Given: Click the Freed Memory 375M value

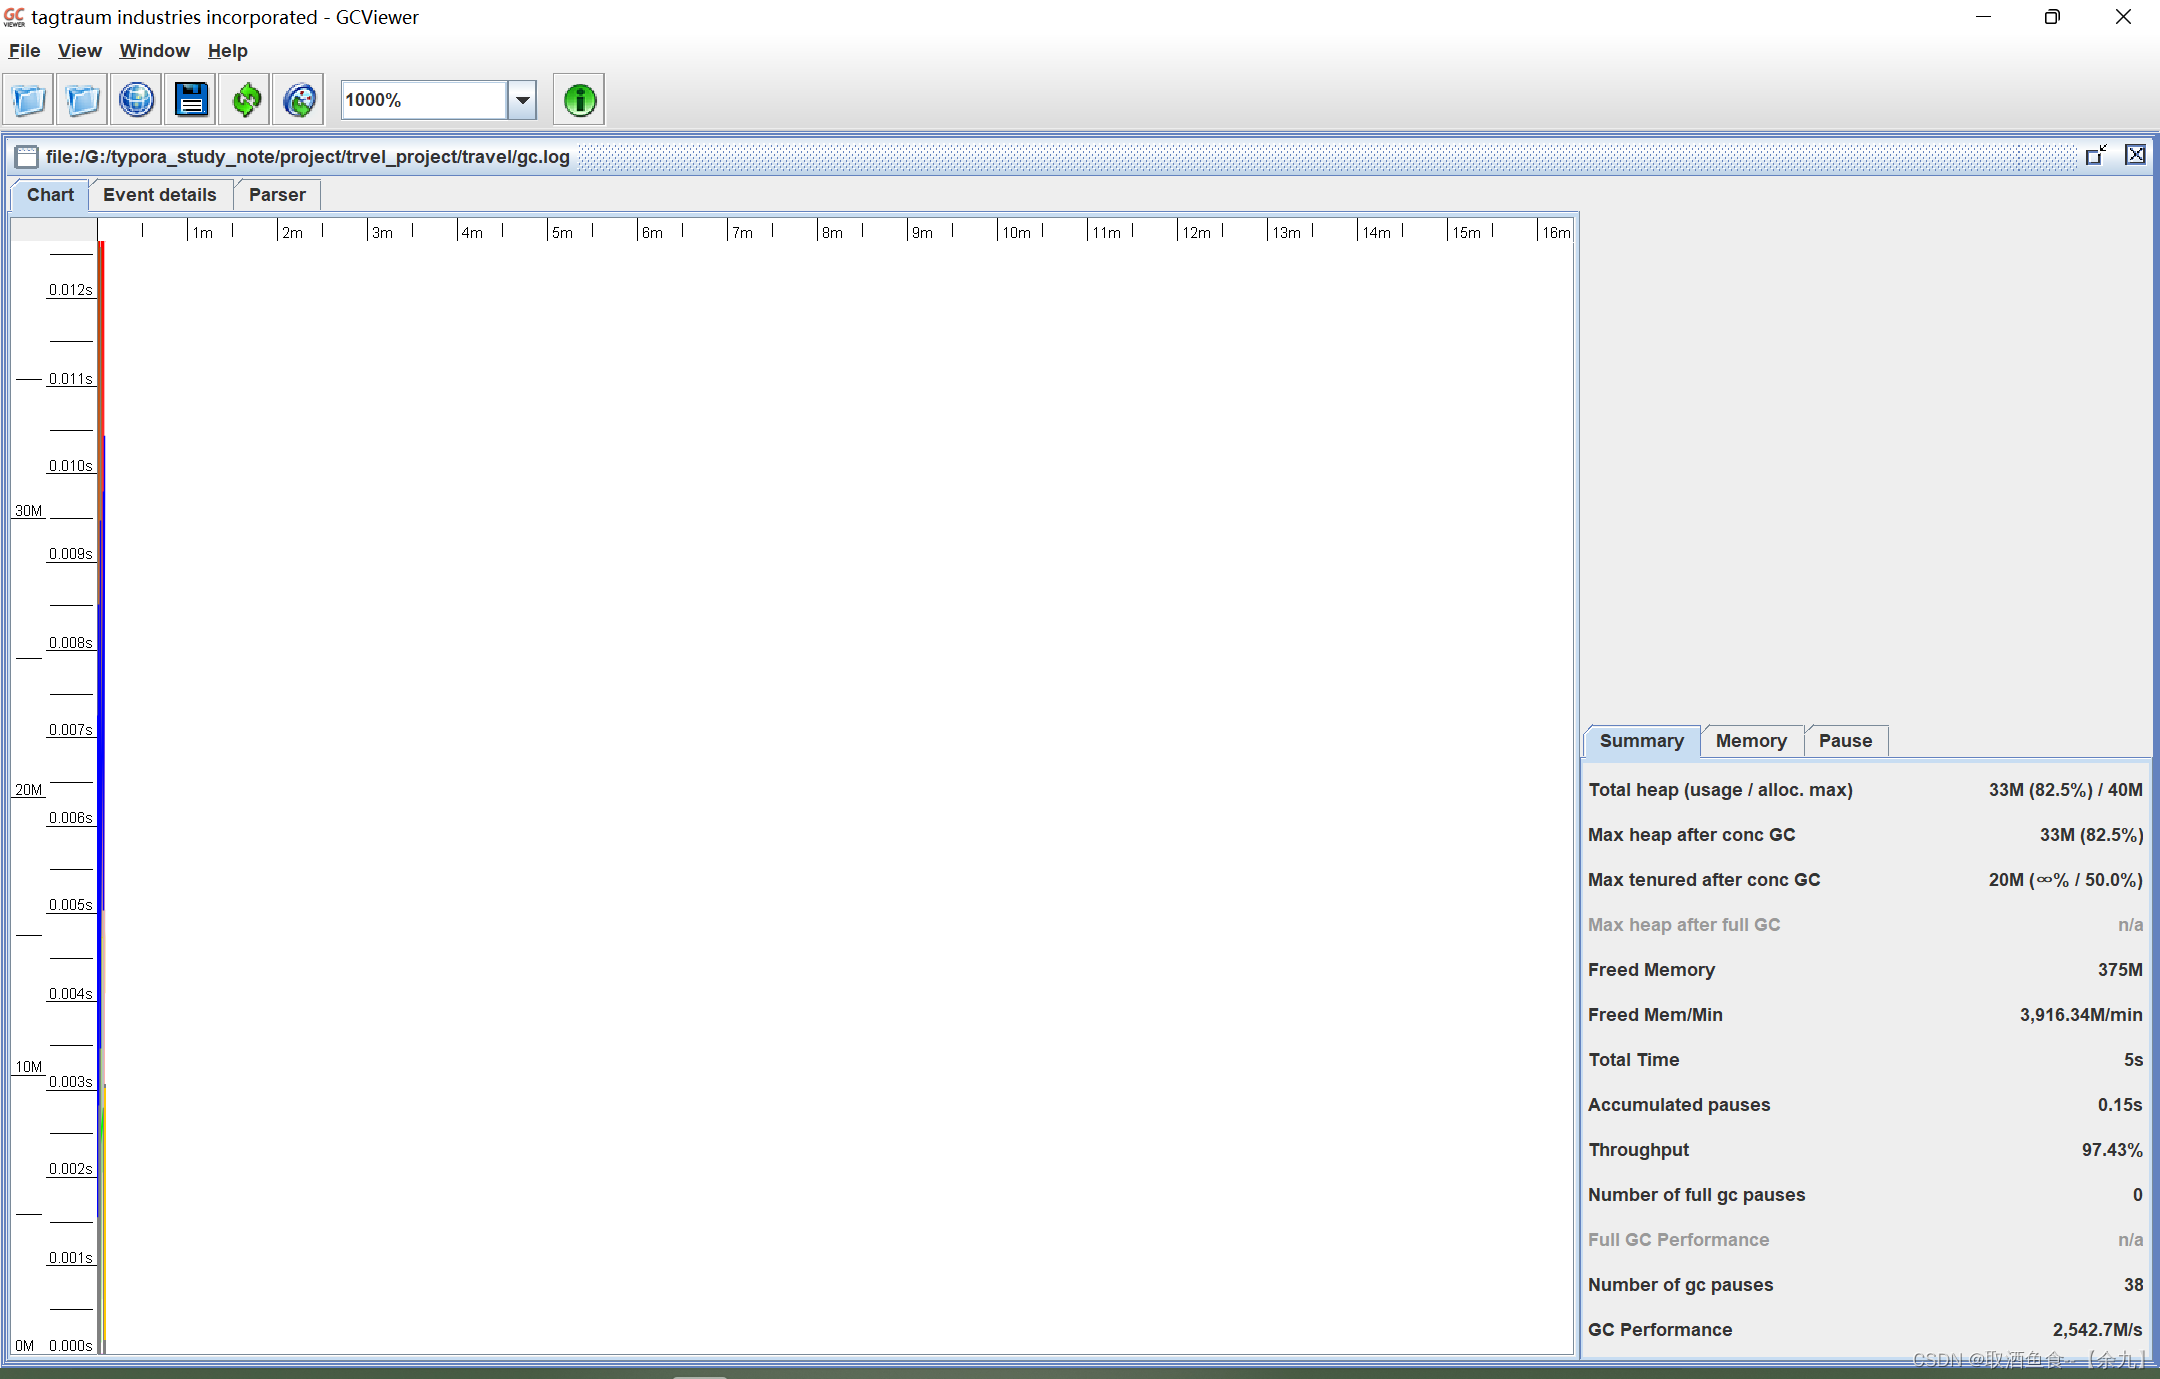Looking at the screenshot, I should click(x=2120, y=970).
